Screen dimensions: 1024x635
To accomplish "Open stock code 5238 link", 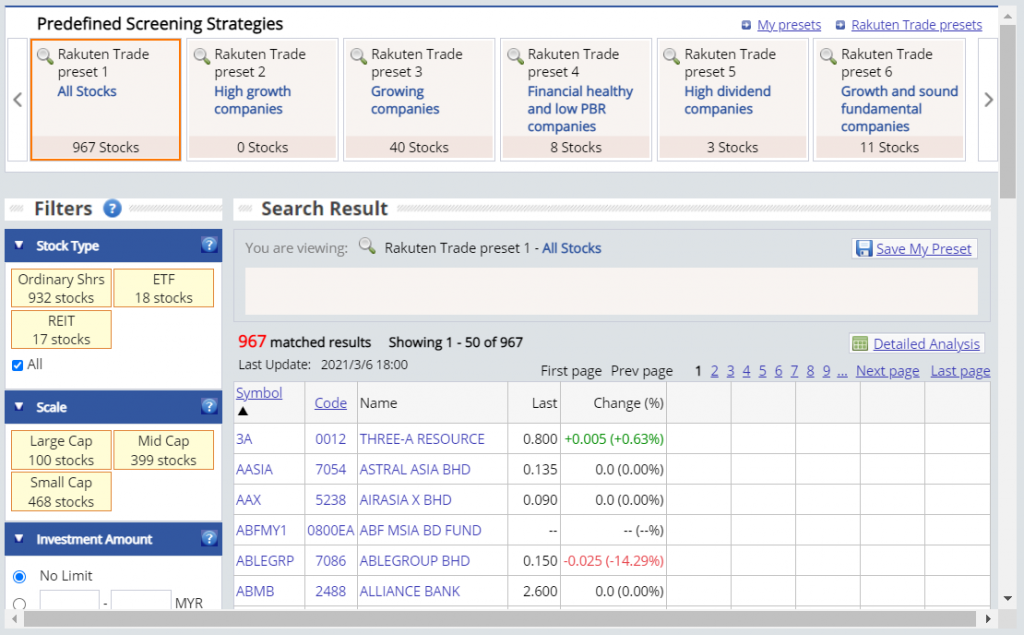I will [x=330, y=500].
